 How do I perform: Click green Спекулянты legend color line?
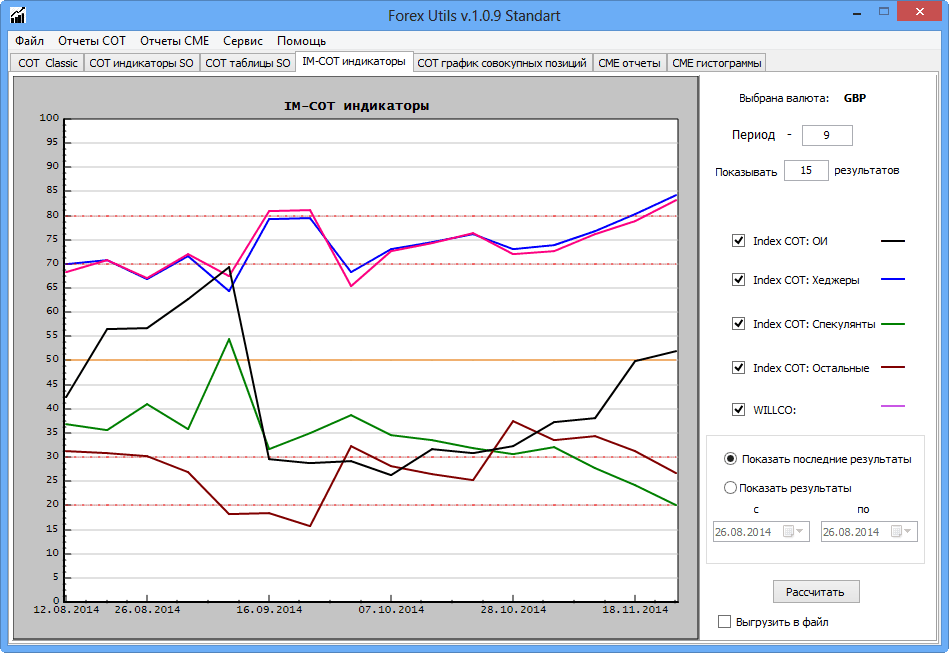892,324
